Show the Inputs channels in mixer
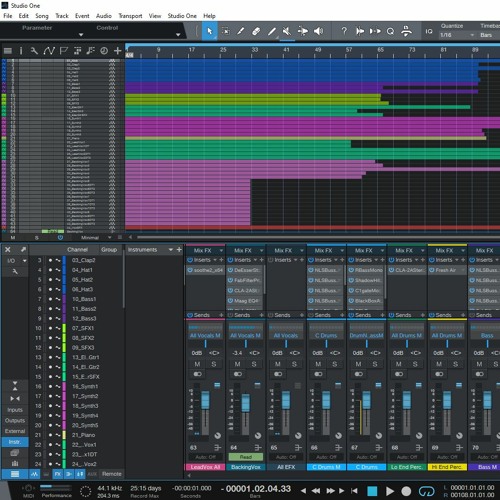This screenshot has width=500, height=500. click(x=15, y=410)
